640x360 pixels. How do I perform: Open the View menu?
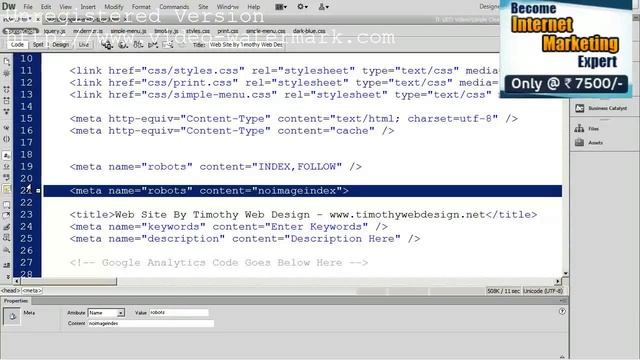coord(65,7)
